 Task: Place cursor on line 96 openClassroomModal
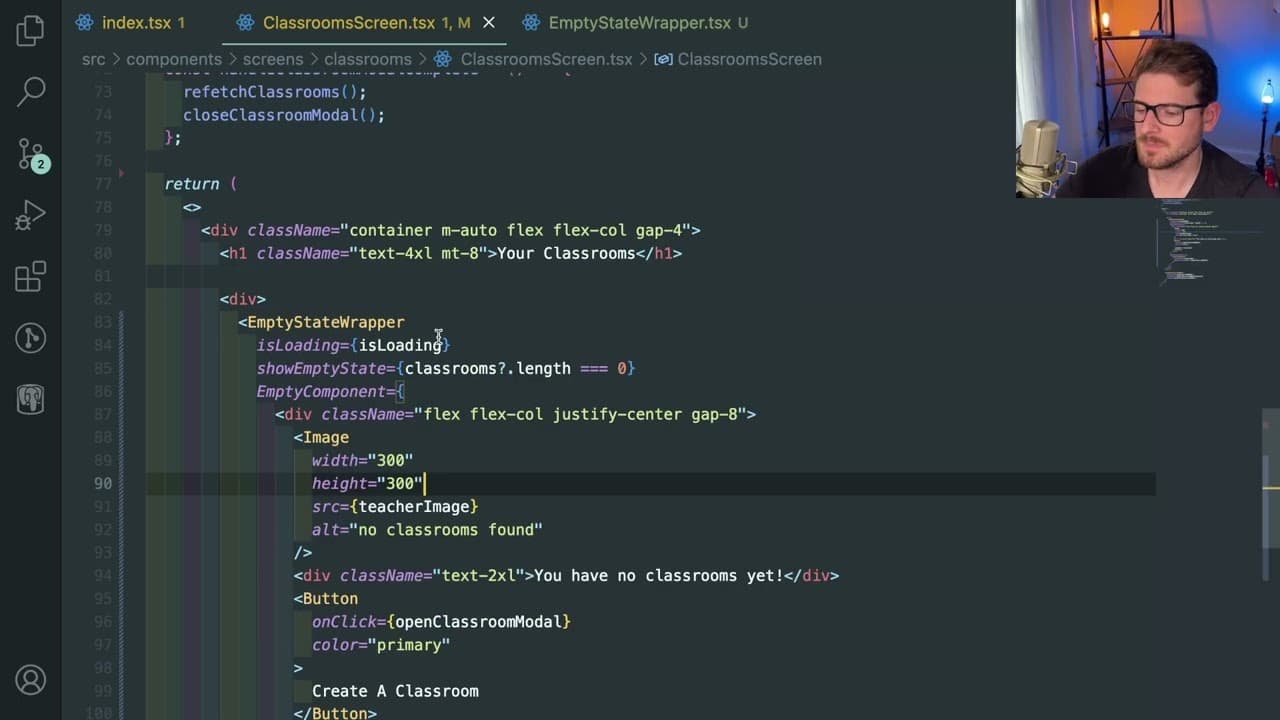[x=478, y=622]
